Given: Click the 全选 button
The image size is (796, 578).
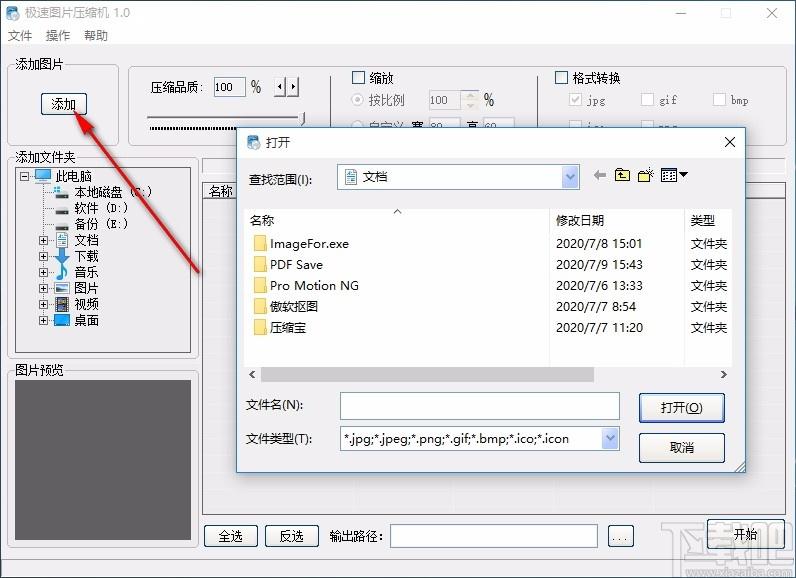Looking at the screenshot, I should click(230, 536).
